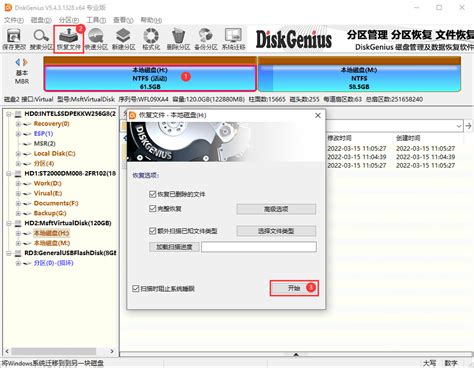Click the drive icon beside Recovery(0)
The width and height of the screenshot is (474, 368).
pos(27,124)
